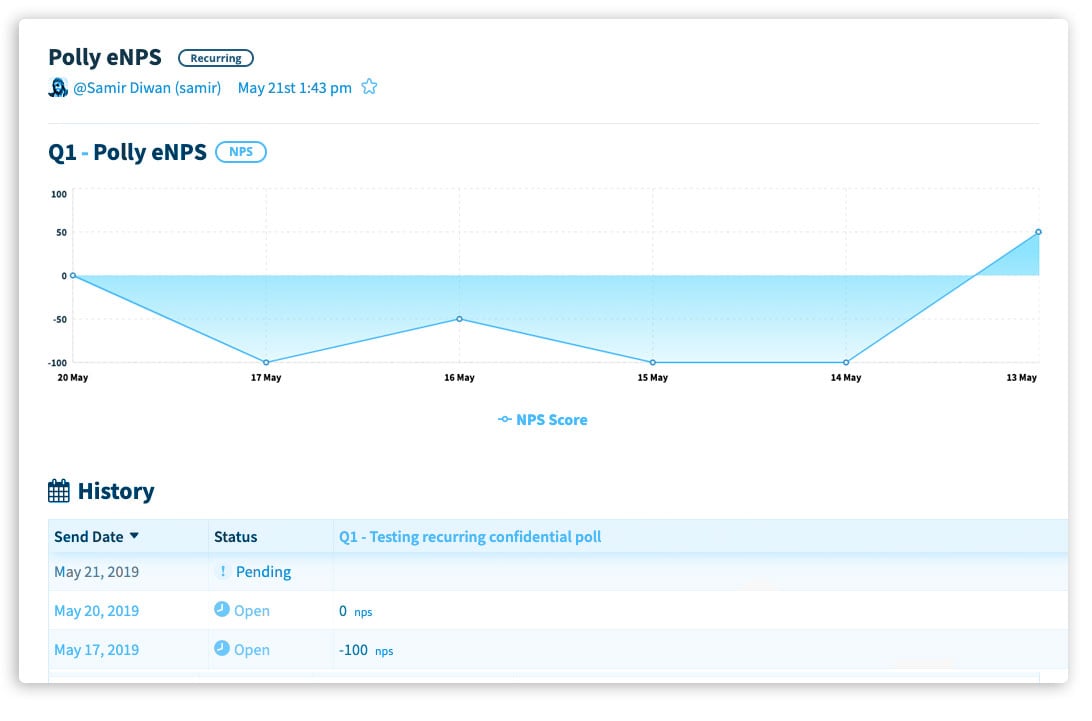Open Q1 - Testing recurring confidential poll header
This screenshot has height=721, width=1092.
point(470,537)
